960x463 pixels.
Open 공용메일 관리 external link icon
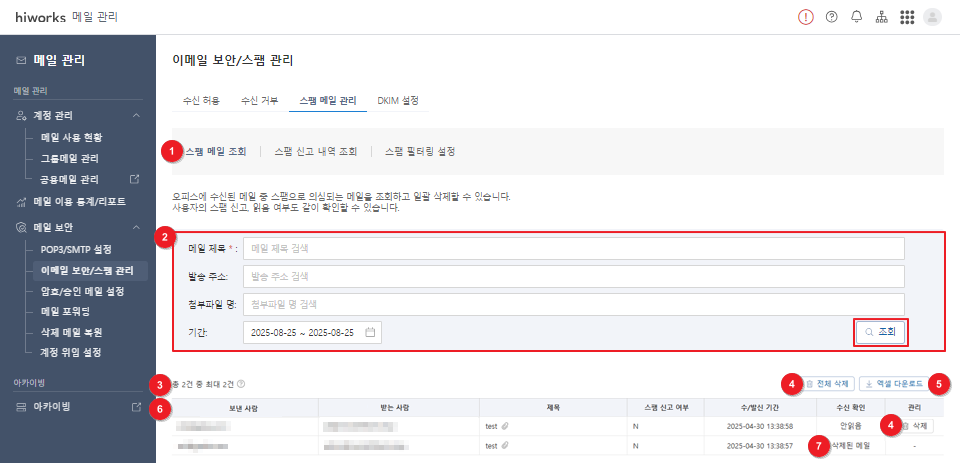(135, 179)
